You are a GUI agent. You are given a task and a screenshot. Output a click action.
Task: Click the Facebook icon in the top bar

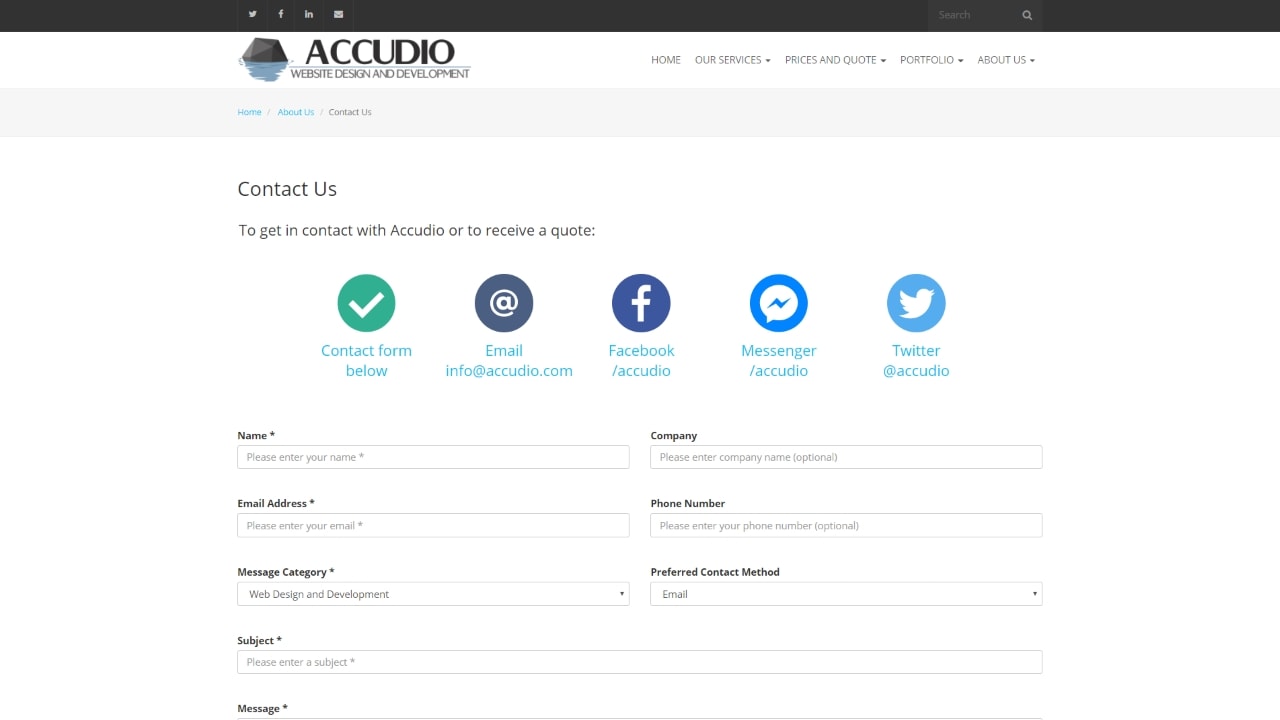(281, 15)
